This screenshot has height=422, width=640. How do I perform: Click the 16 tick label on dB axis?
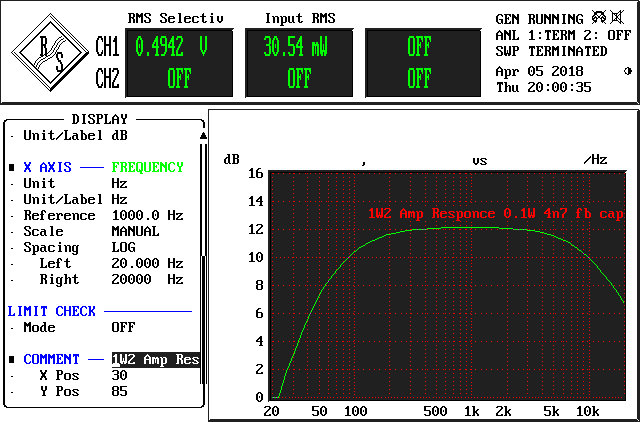tap(256, 173)
